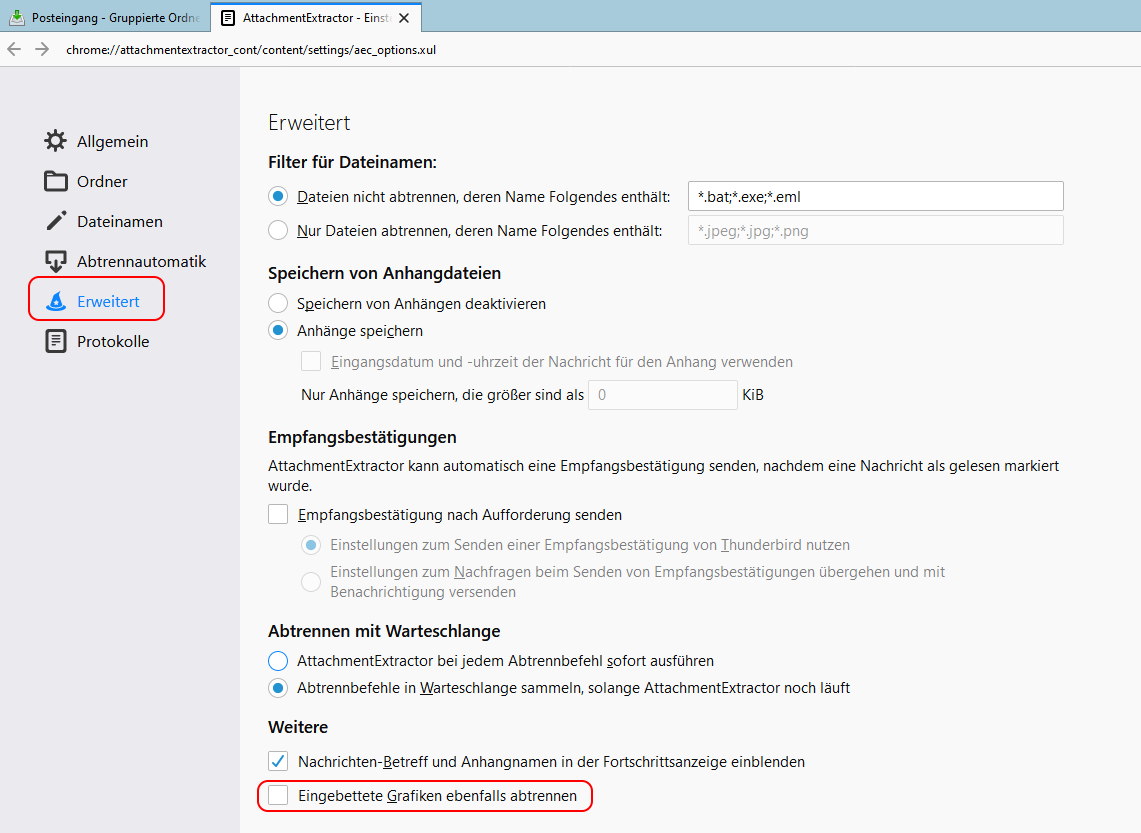The width and height of the screenshot is (1141, 833).
Task: Click the back arrow navigation icon
Action: pos(14,49)
